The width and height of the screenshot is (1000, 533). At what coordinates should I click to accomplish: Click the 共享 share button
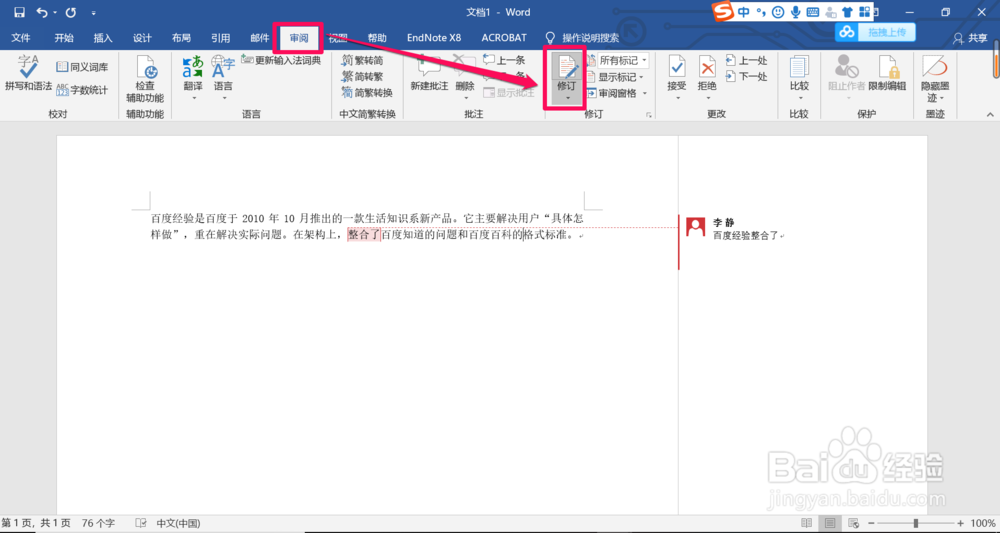pyautogui.click(x=970, y=38)
